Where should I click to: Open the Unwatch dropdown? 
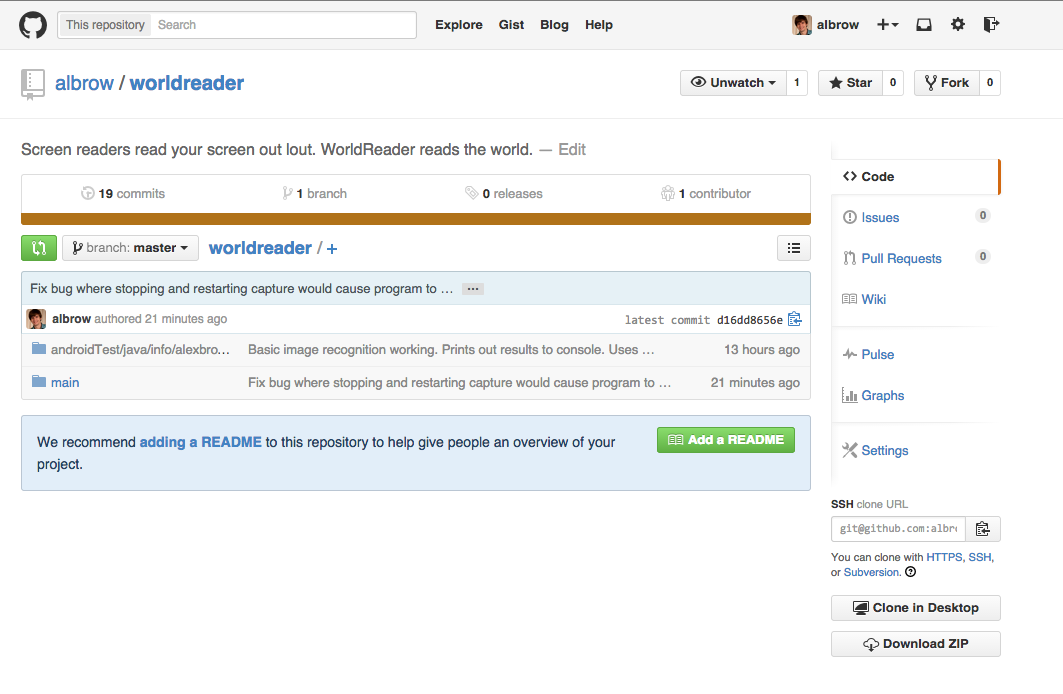coord(733,83)
